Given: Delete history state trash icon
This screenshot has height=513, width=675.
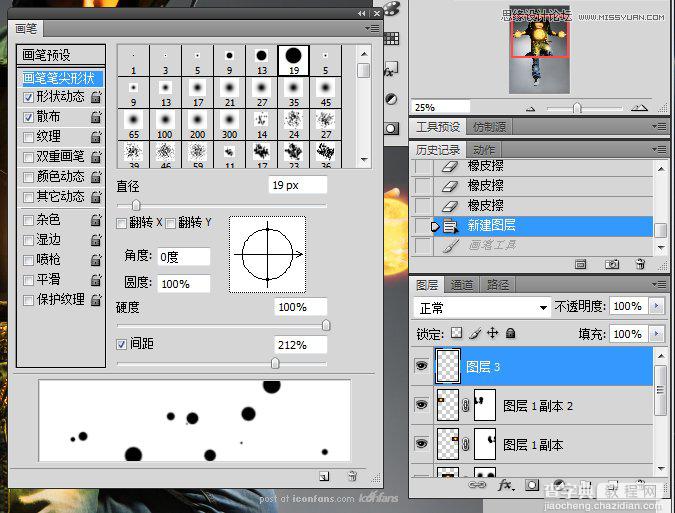Looking at the screenshot, I should tap(641, 263).
